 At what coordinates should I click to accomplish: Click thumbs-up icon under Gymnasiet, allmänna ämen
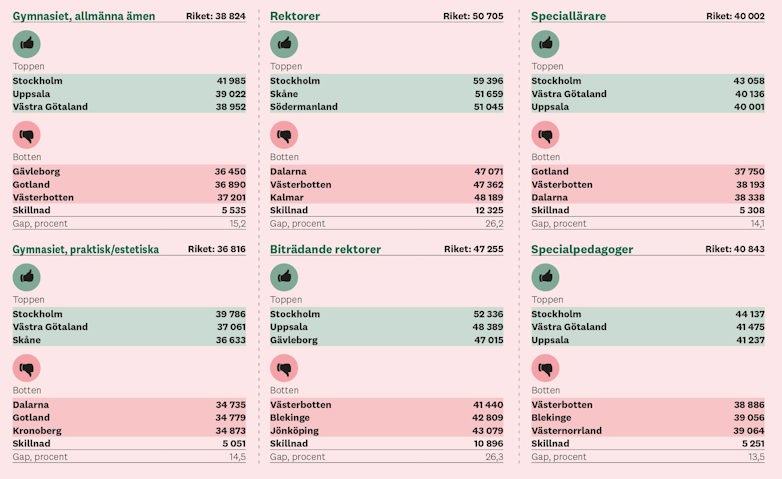tap(26, 45)
